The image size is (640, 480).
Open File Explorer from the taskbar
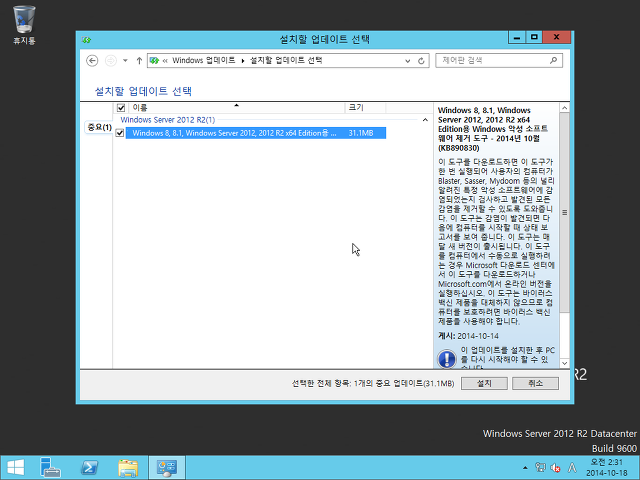click(x=128, y=467)
